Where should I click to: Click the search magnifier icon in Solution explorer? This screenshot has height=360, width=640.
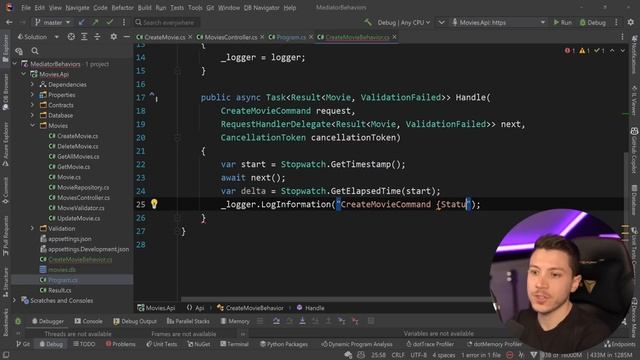(x=35, y=51)
